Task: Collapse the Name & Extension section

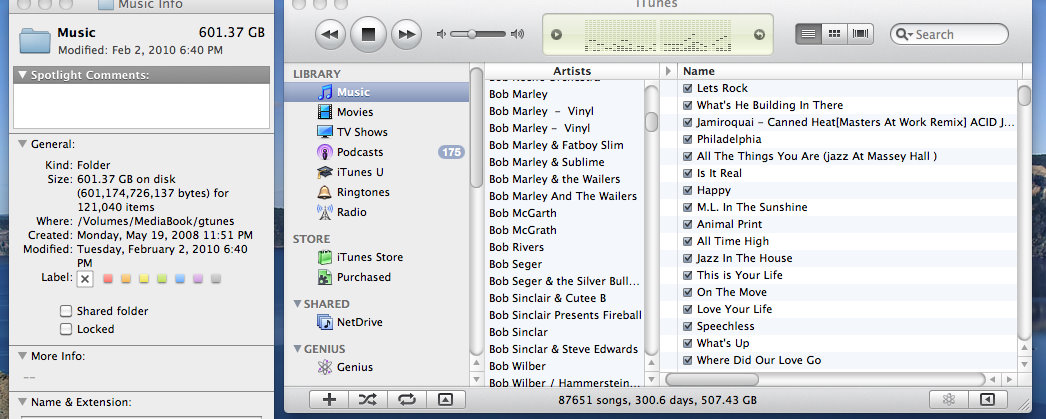Action: pos(23,402)
